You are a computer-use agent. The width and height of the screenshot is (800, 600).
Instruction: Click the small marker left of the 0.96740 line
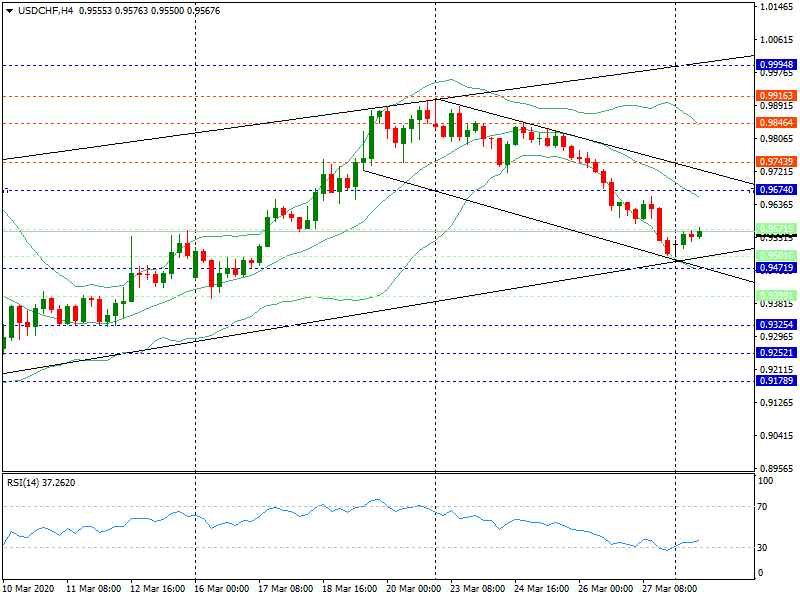coord(5,189)
